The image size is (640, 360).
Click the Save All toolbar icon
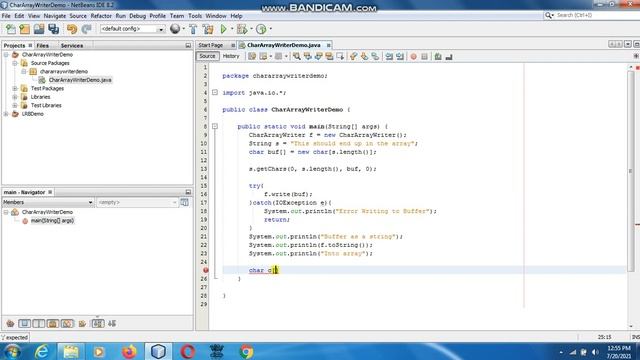click(53, 29)
